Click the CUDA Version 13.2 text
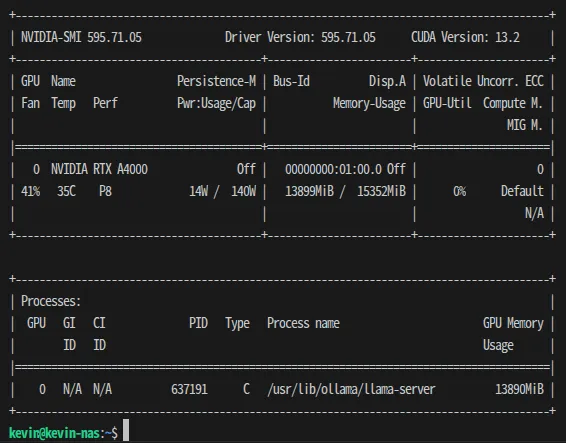 (x=465, y=37)
